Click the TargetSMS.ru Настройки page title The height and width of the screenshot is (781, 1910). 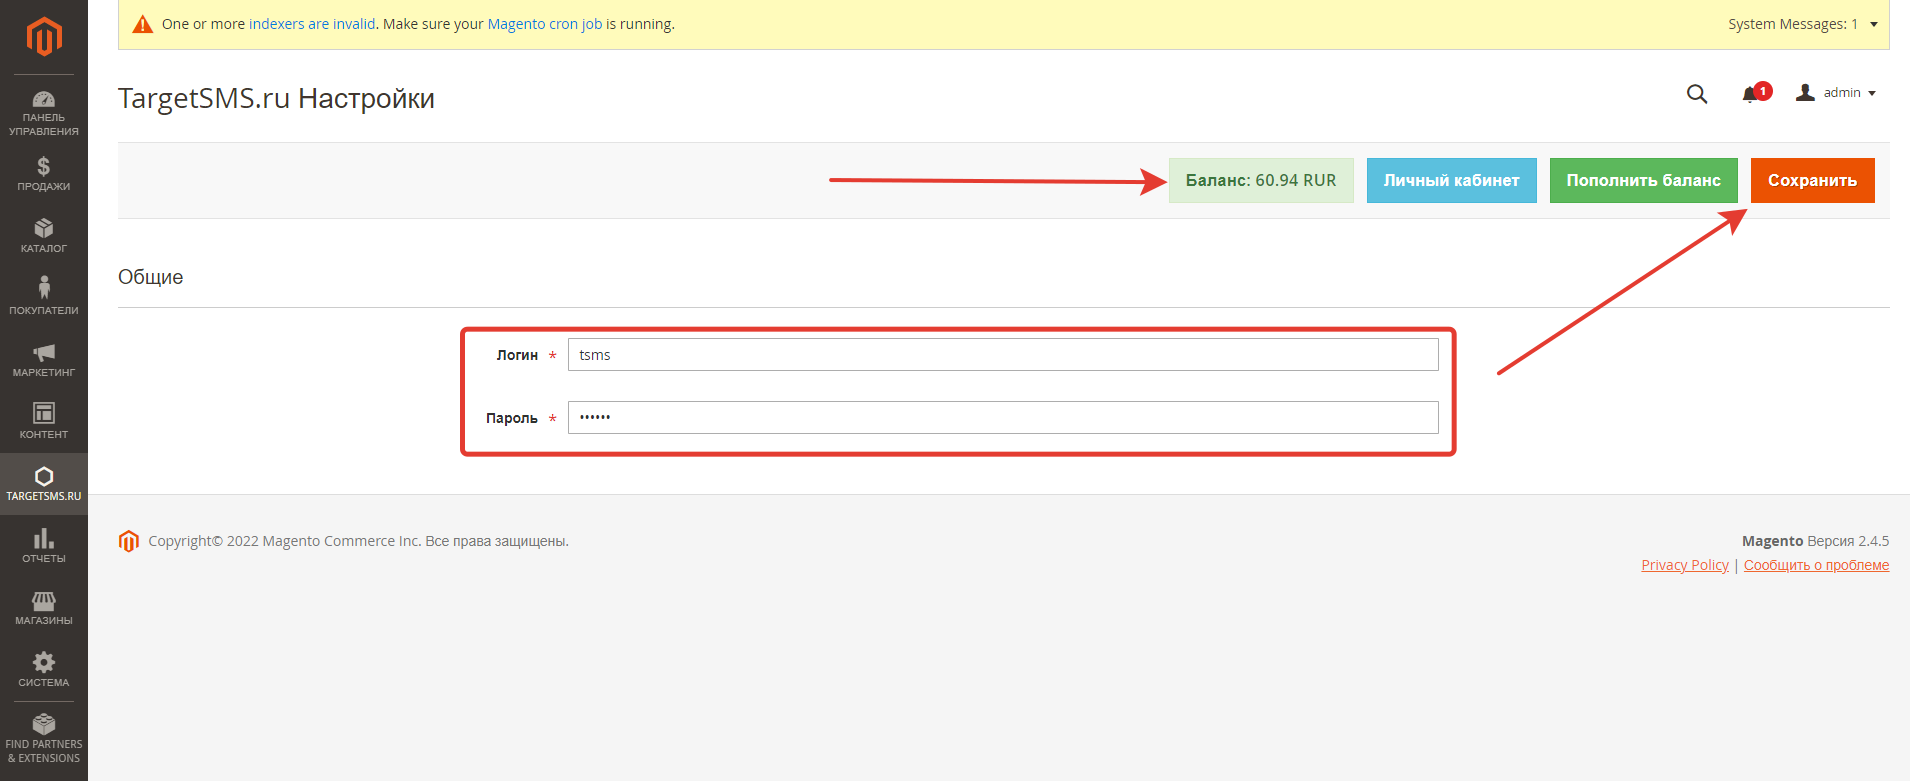coord(276,98)
